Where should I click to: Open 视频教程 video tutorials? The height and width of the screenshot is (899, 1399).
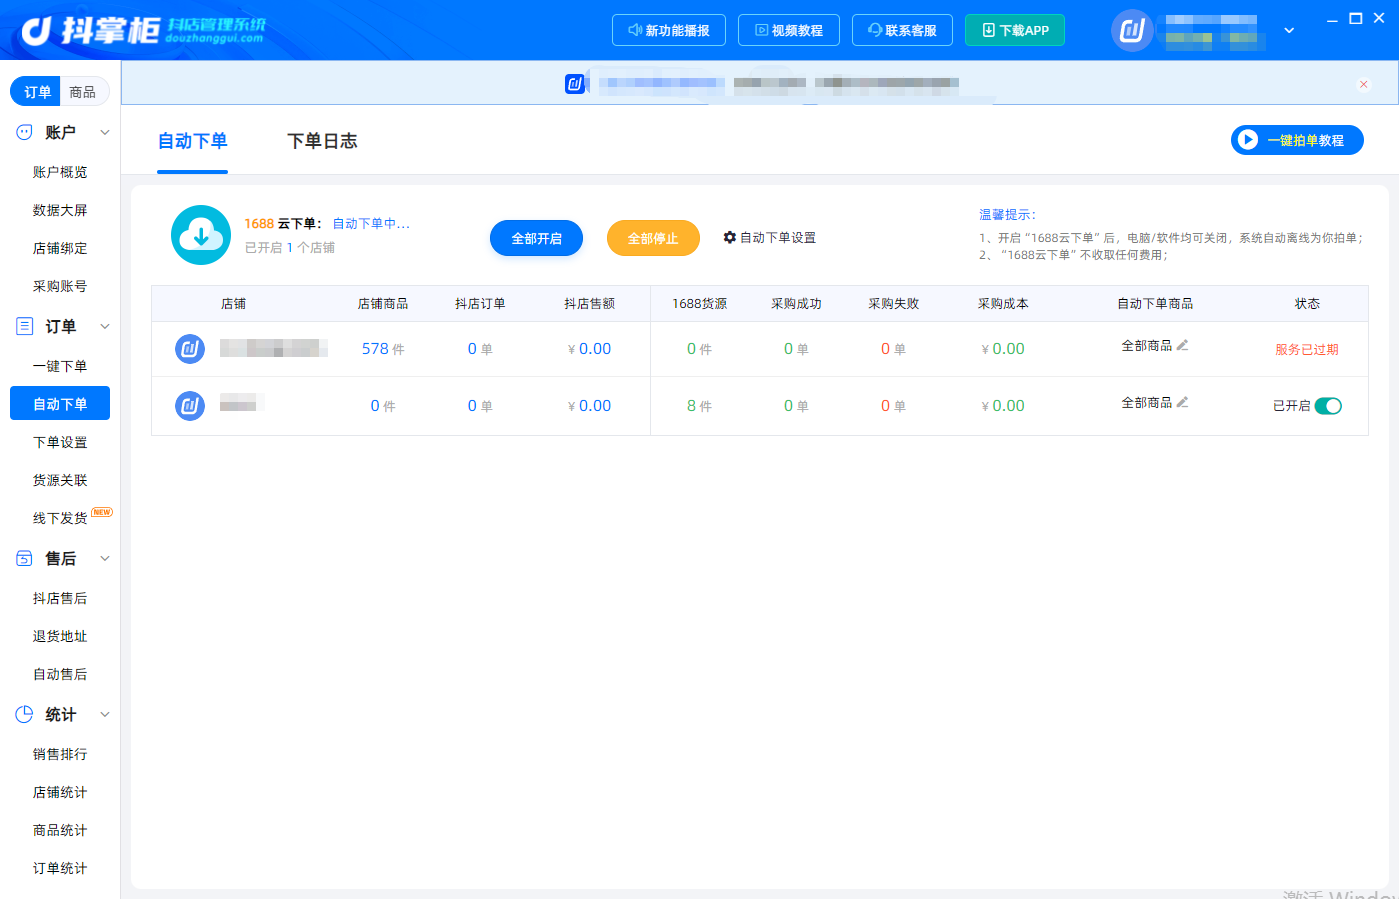click(x=789, y=30)
